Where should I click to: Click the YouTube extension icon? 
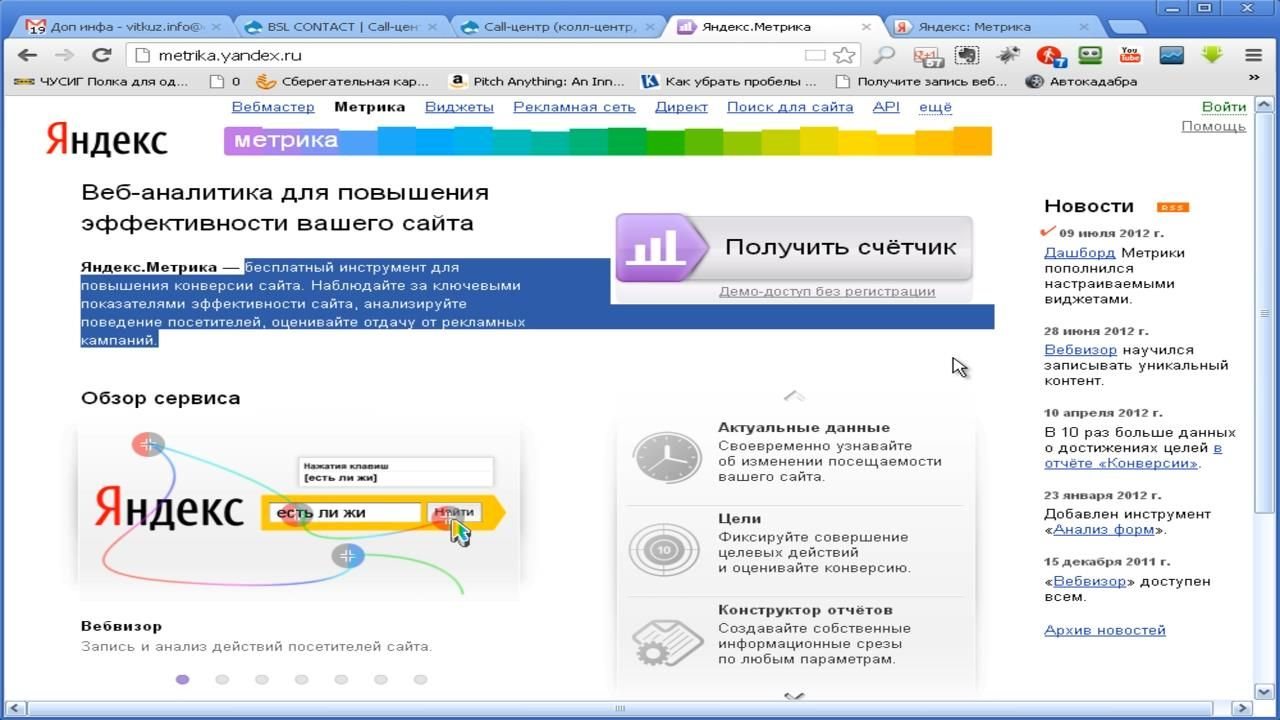[x=1130, y=55]
